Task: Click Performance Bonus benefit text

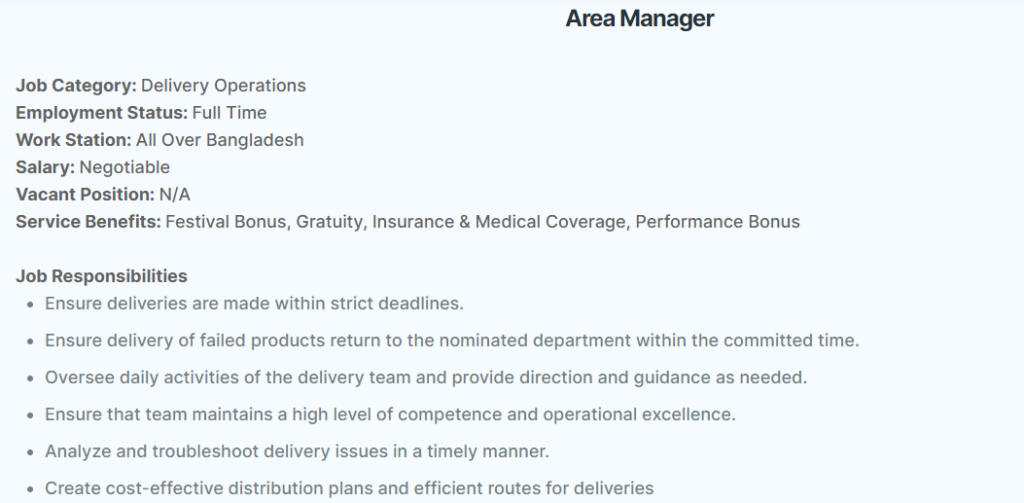Action: pyautogui.click(x=717, y=222)
